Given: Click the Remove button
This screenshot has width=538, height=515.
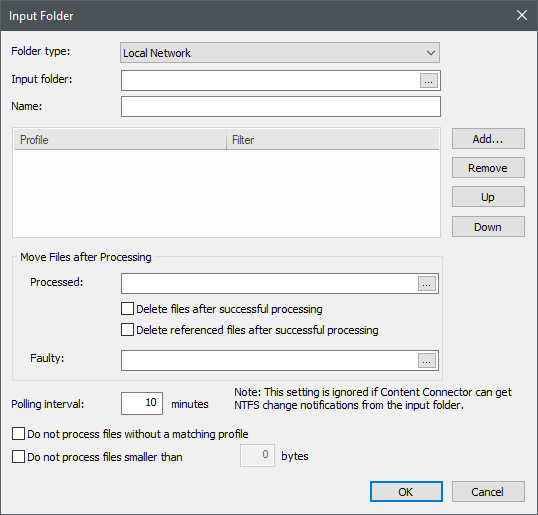Looking at the screenshot, I should pyautogui.click(x=488, y=168).
